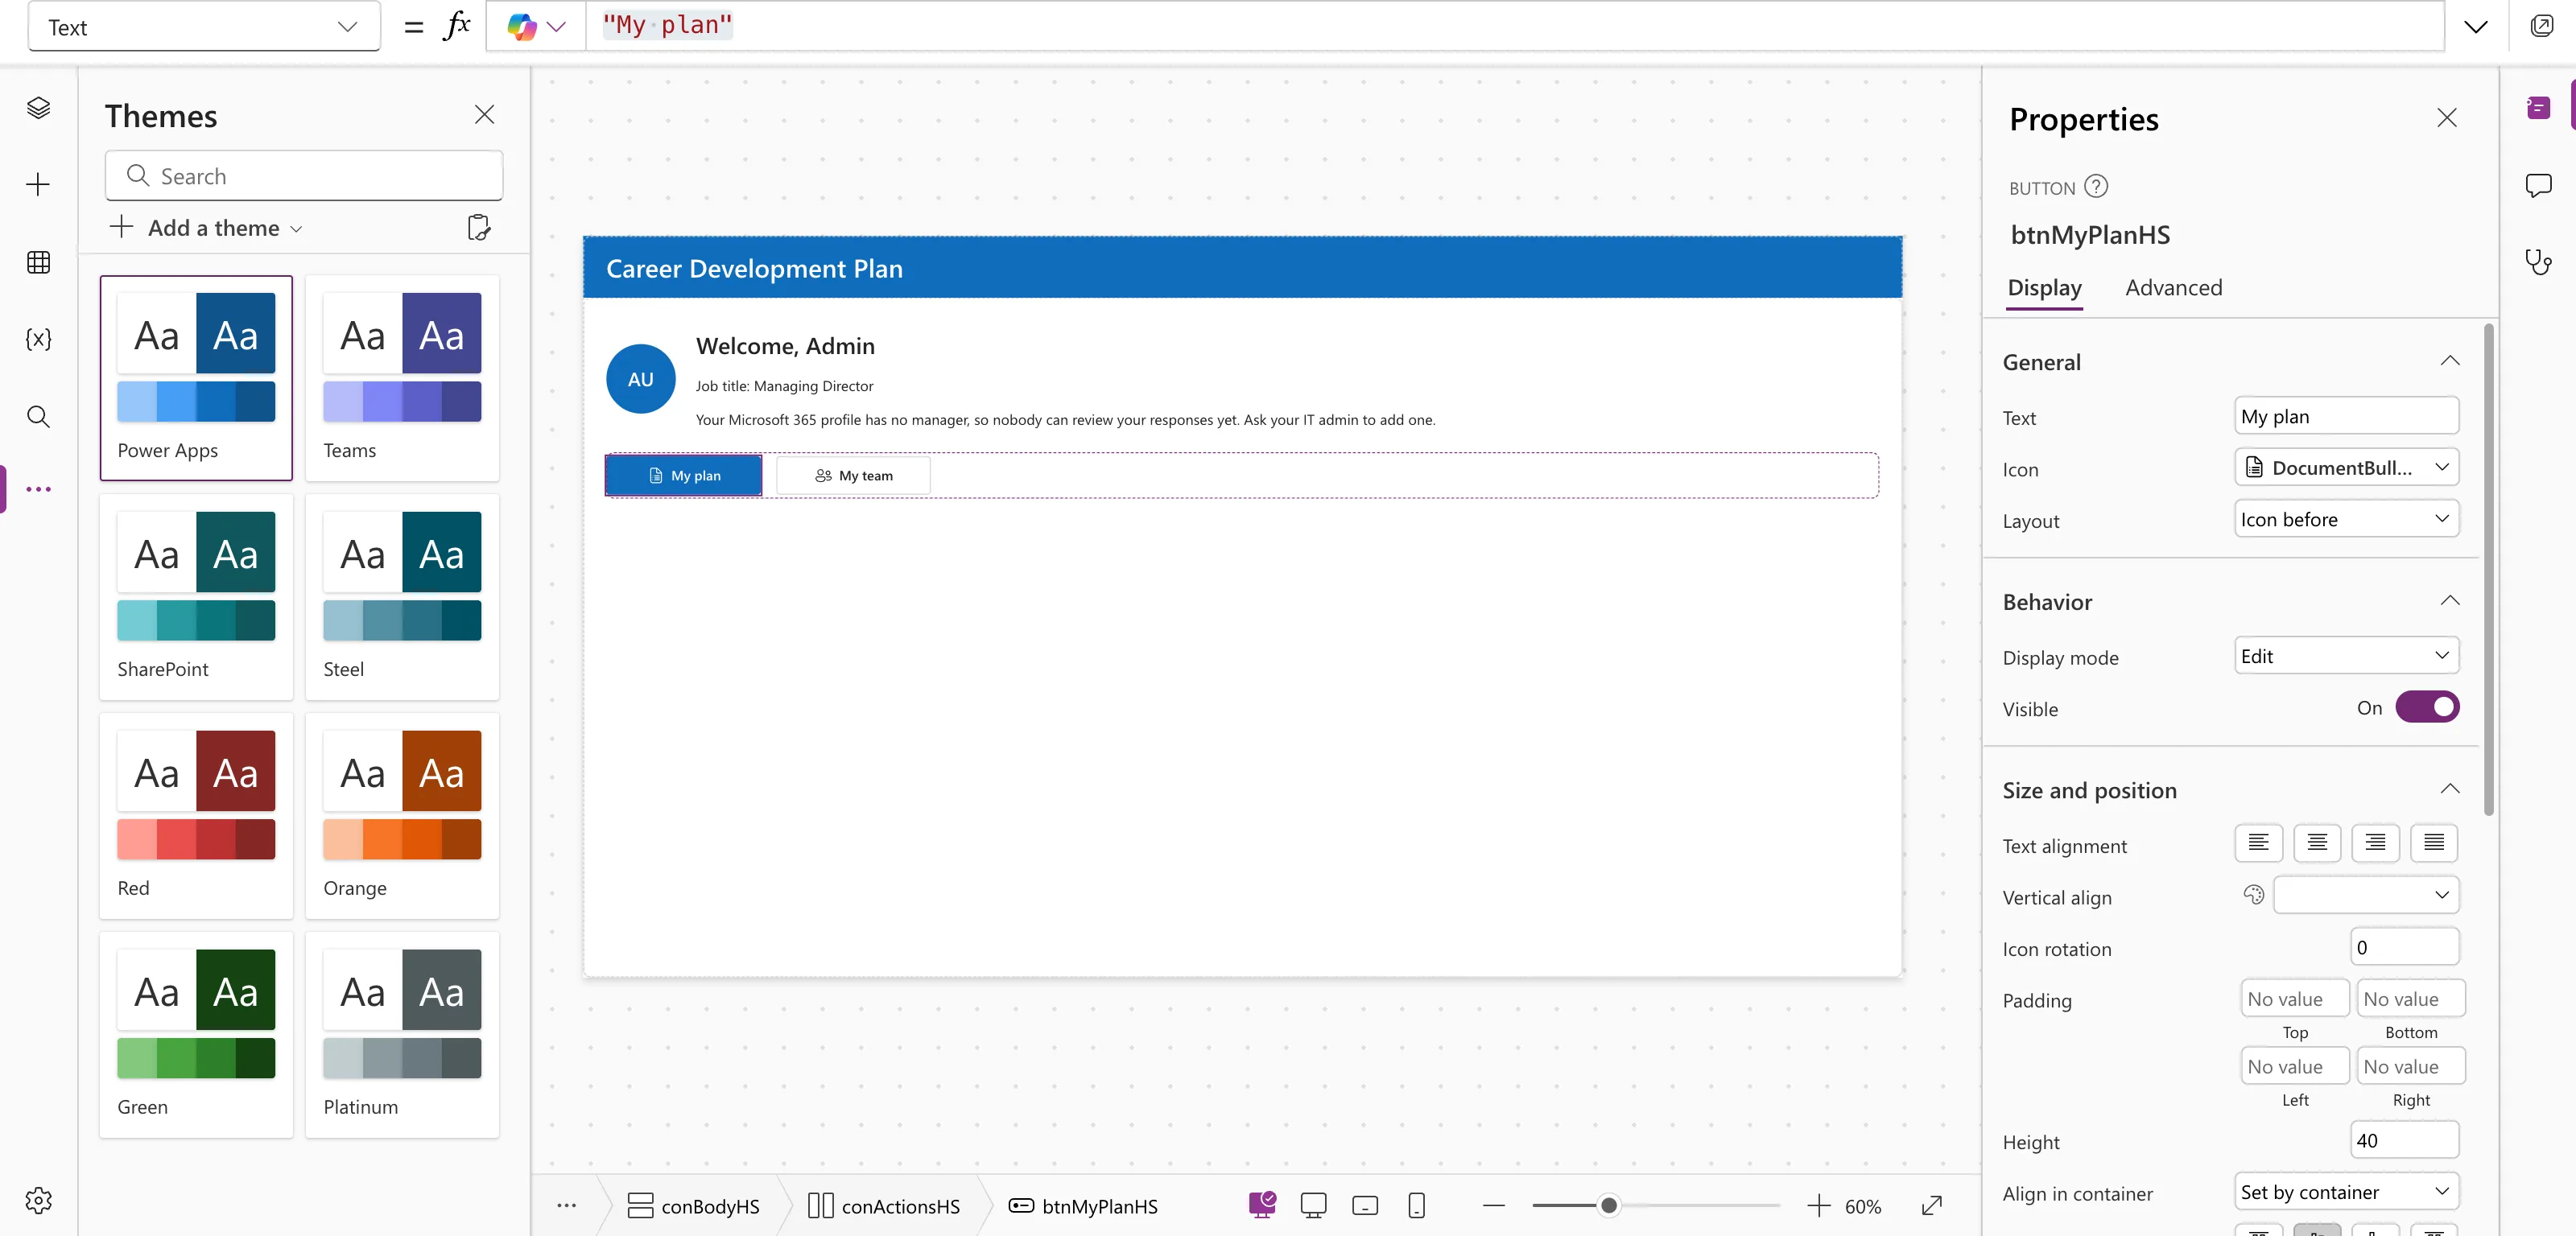The height and width of the screenshot is (1236, 2576).
Task: Open Settings gear icon
Action: [38, 1200]
